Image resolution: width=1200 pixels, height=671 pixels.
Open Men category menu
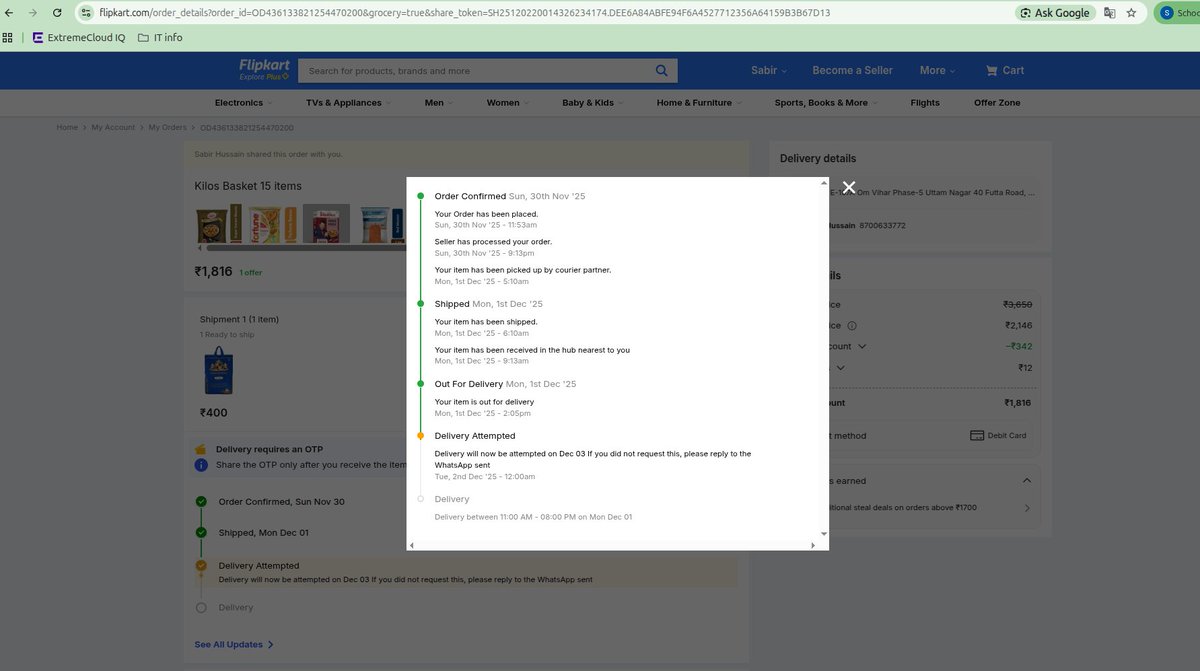438,103
